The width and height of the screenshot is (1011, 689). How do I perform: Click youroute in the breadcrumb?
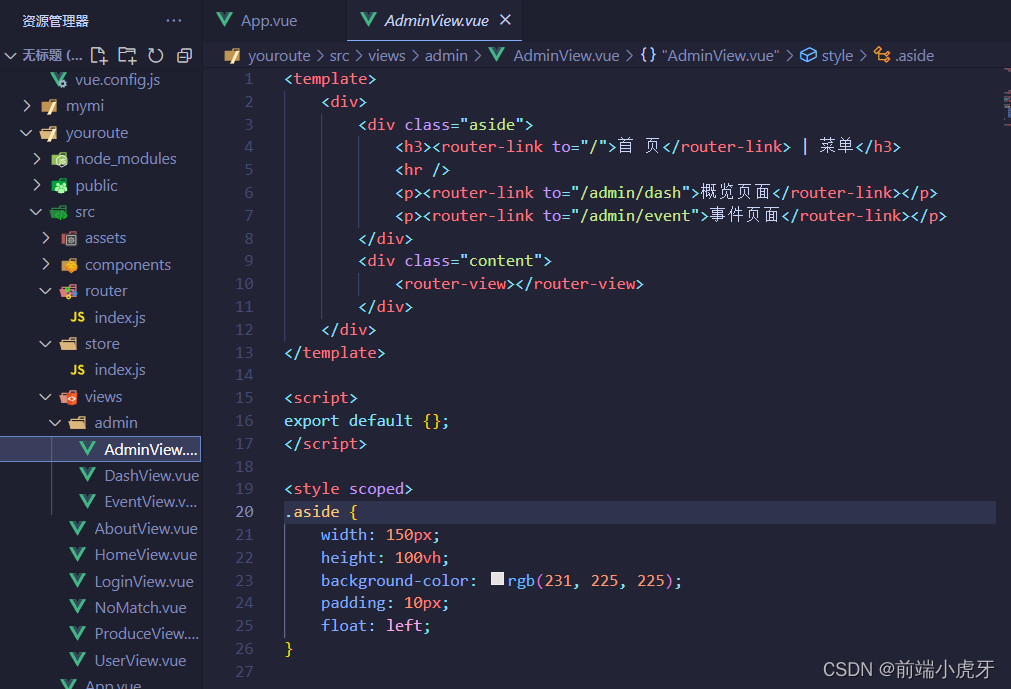pyautogui.click(x=279, y=56)
